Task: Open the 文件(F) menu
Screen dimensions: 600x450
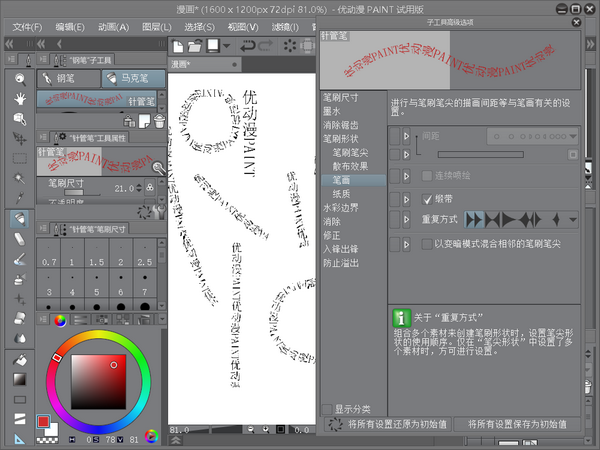Action: [x=27, y=27]
